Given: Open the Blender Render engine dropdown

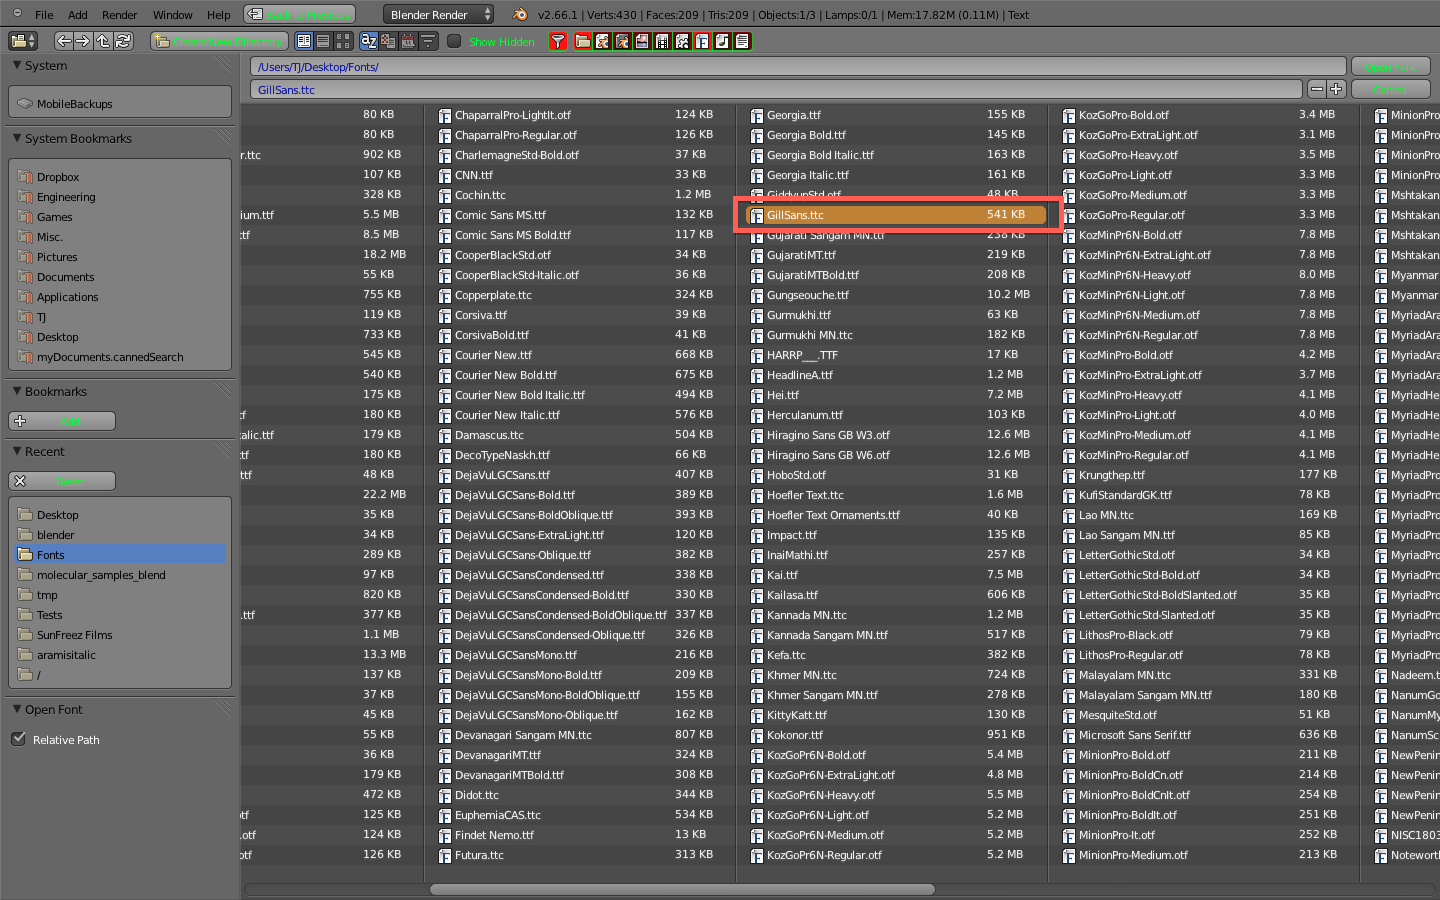Looking at the screenshot, I should [x=439, y=14].
